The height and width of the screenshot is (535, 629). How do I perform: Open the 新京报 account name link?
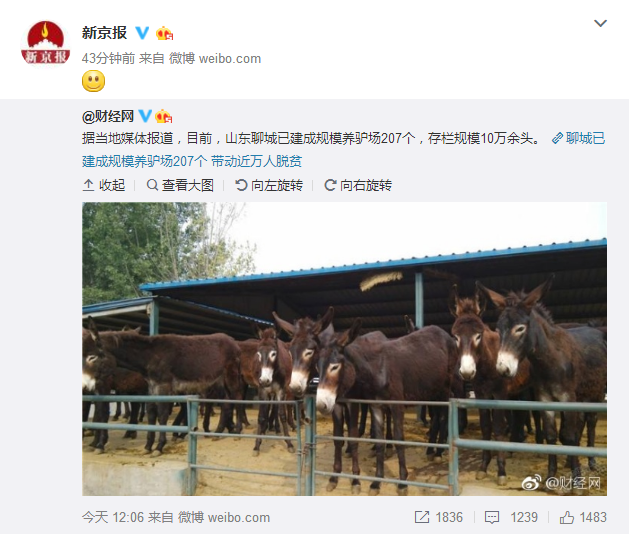(104, 33)
